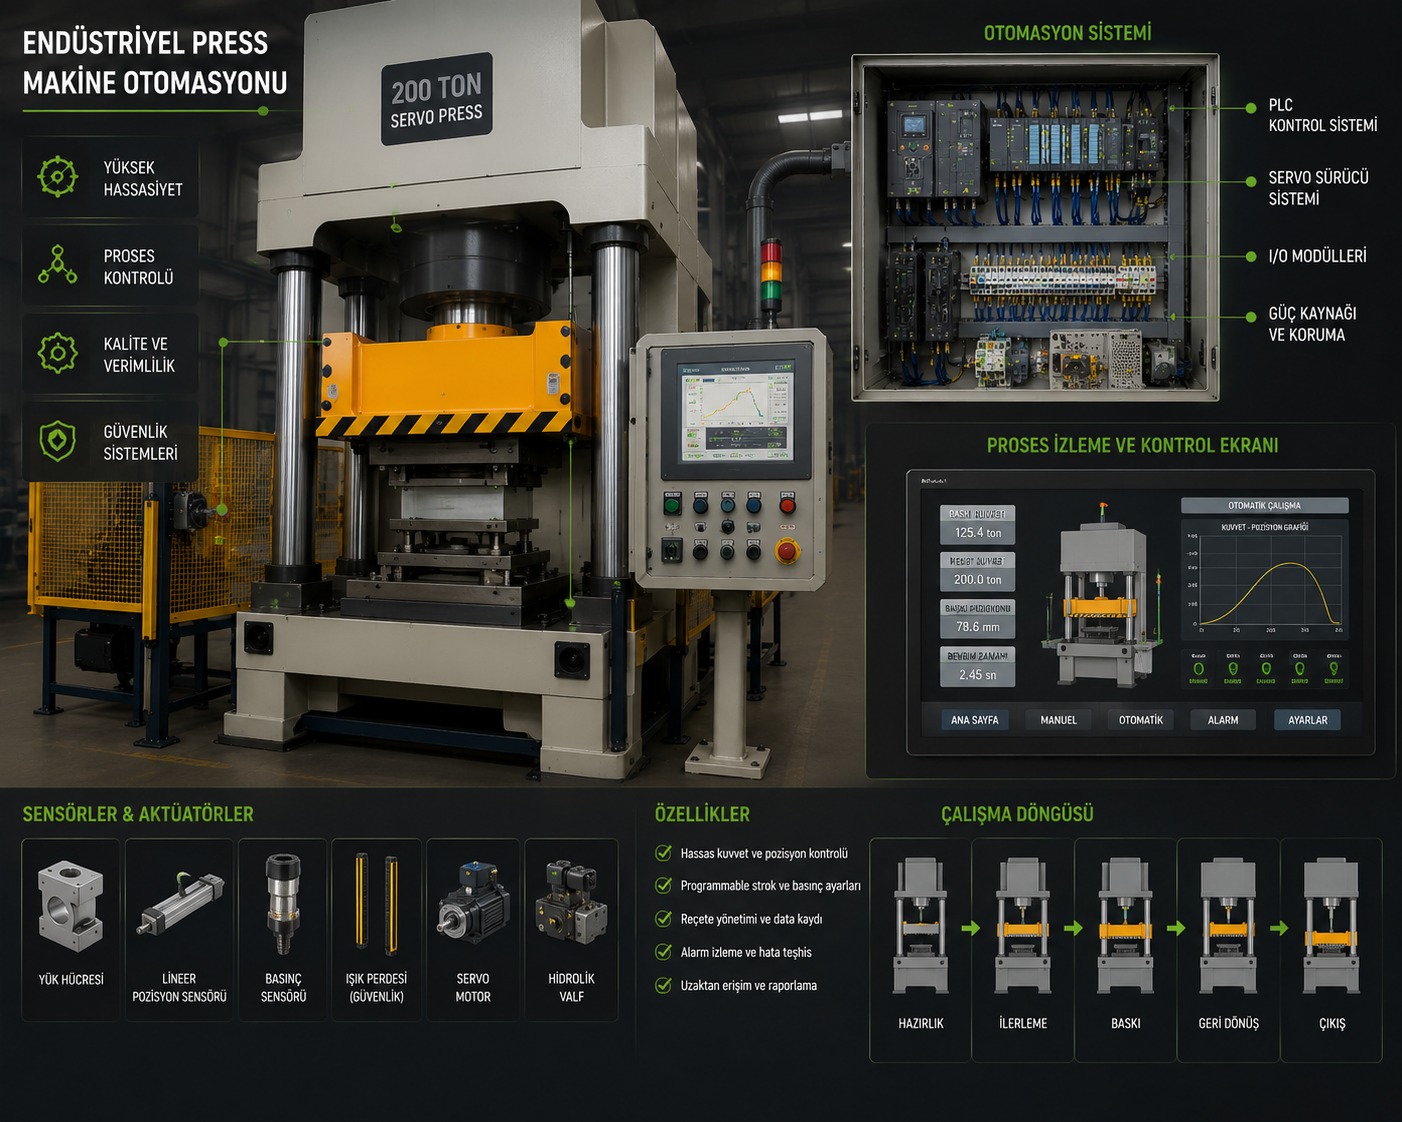Open the ANA SAYFA tab on control screen
This screenshot has height=1122, width=1402.
(x=975, y=720)
